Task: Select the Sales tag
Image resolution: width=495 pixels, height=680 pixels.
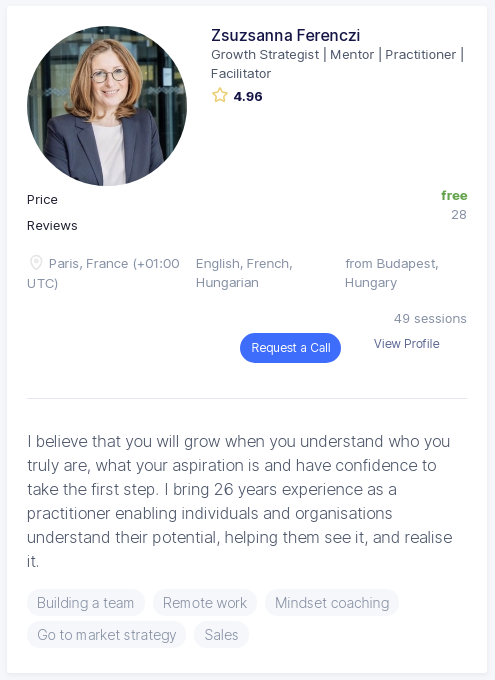Action: pyautogui.click(x=221, y=635)
